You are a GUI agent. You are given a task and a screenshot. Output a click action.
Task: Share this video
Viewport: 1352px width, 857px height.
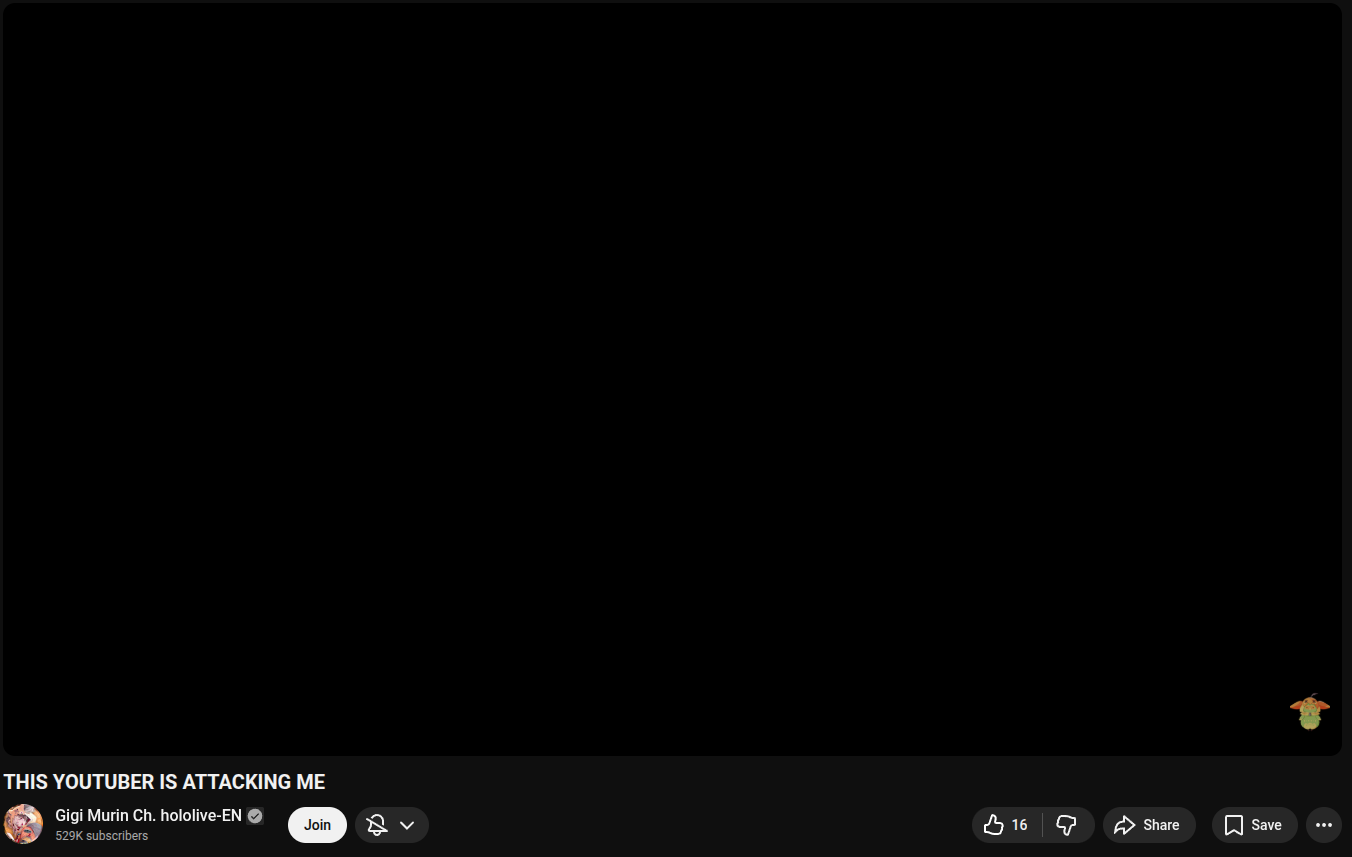[x=1149, y=825]
